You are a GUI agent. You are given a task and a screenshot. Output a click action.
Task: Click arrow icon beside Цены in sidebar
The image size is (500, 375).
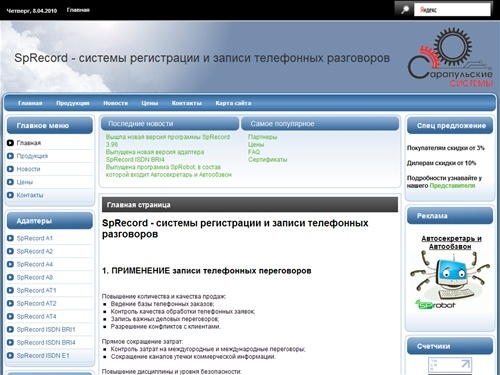pyautogui.click(x=10, y=182)
